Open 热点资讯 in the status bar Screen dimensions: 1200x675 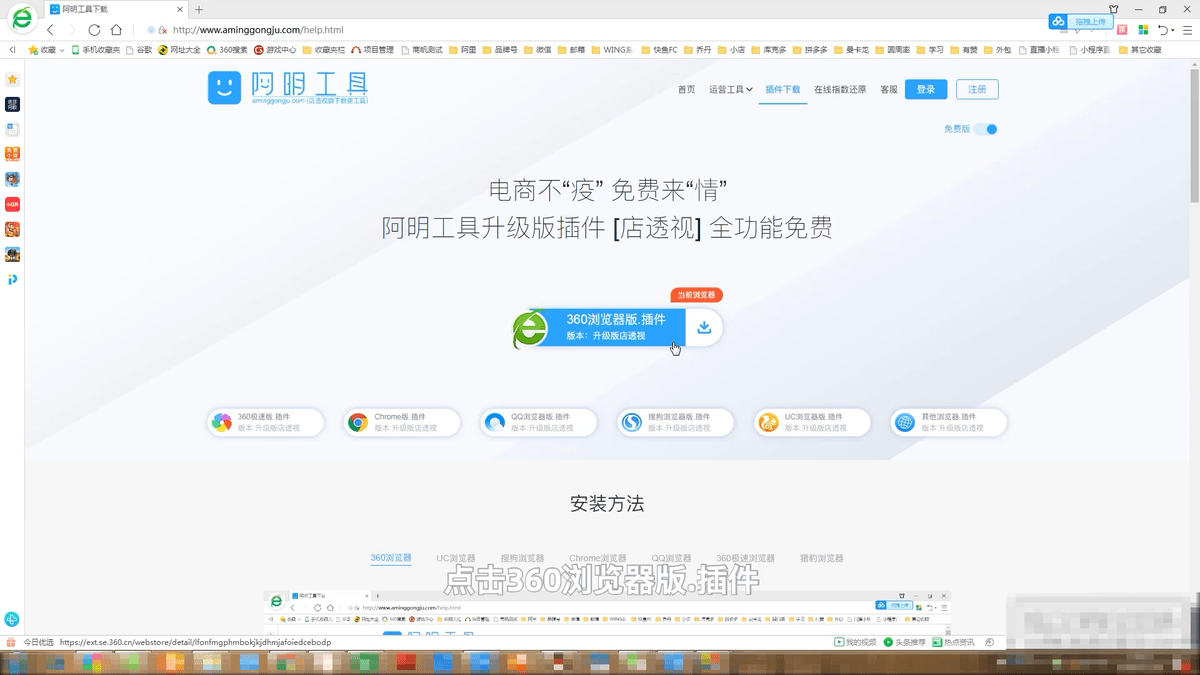coord(953,642)
